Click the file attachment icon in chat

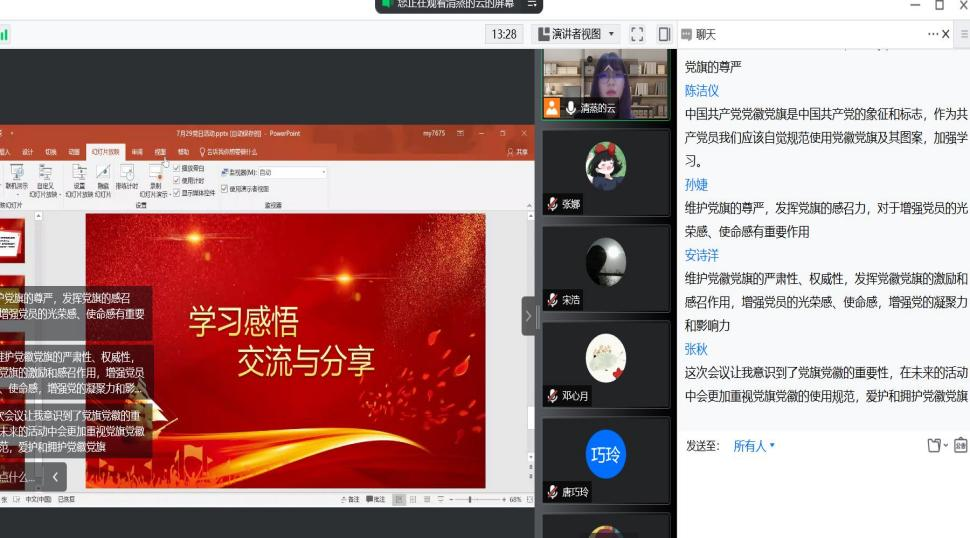[934, 445]
